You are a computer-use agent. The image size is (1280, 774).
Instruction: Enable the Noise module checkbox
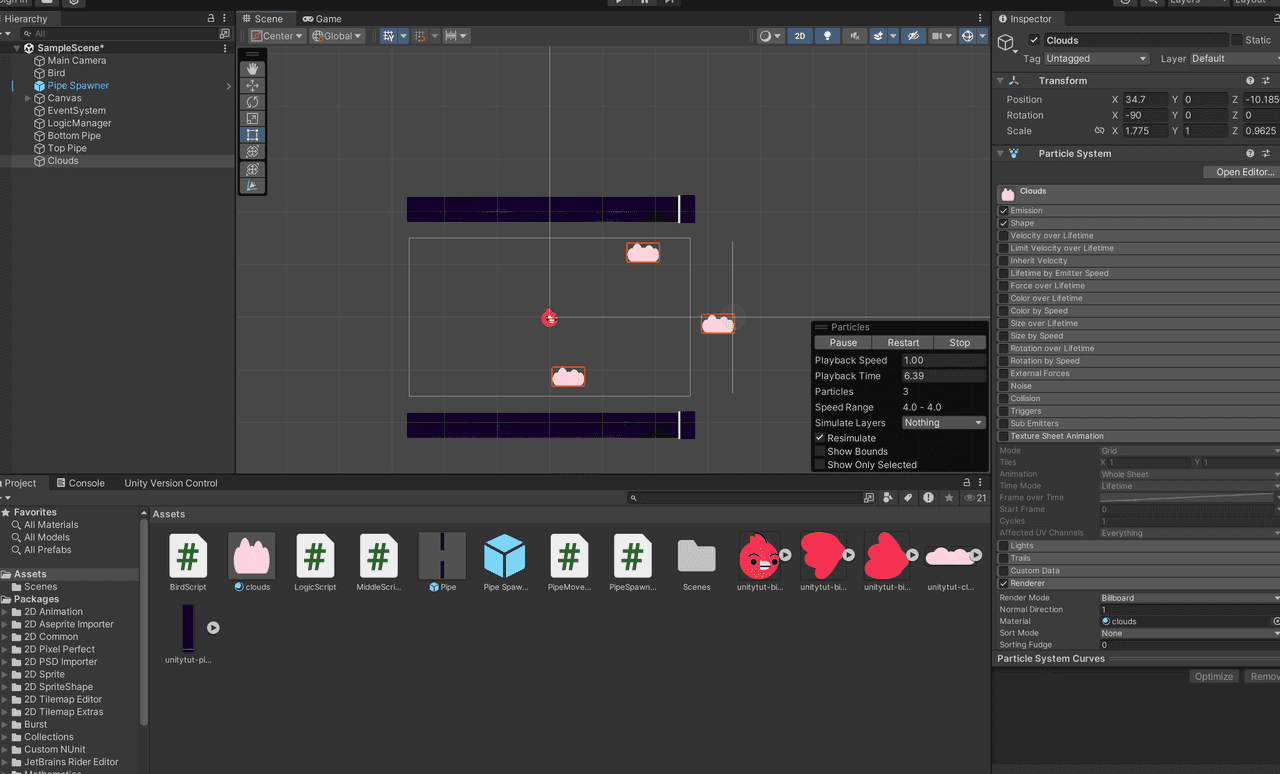point(1004,386)
